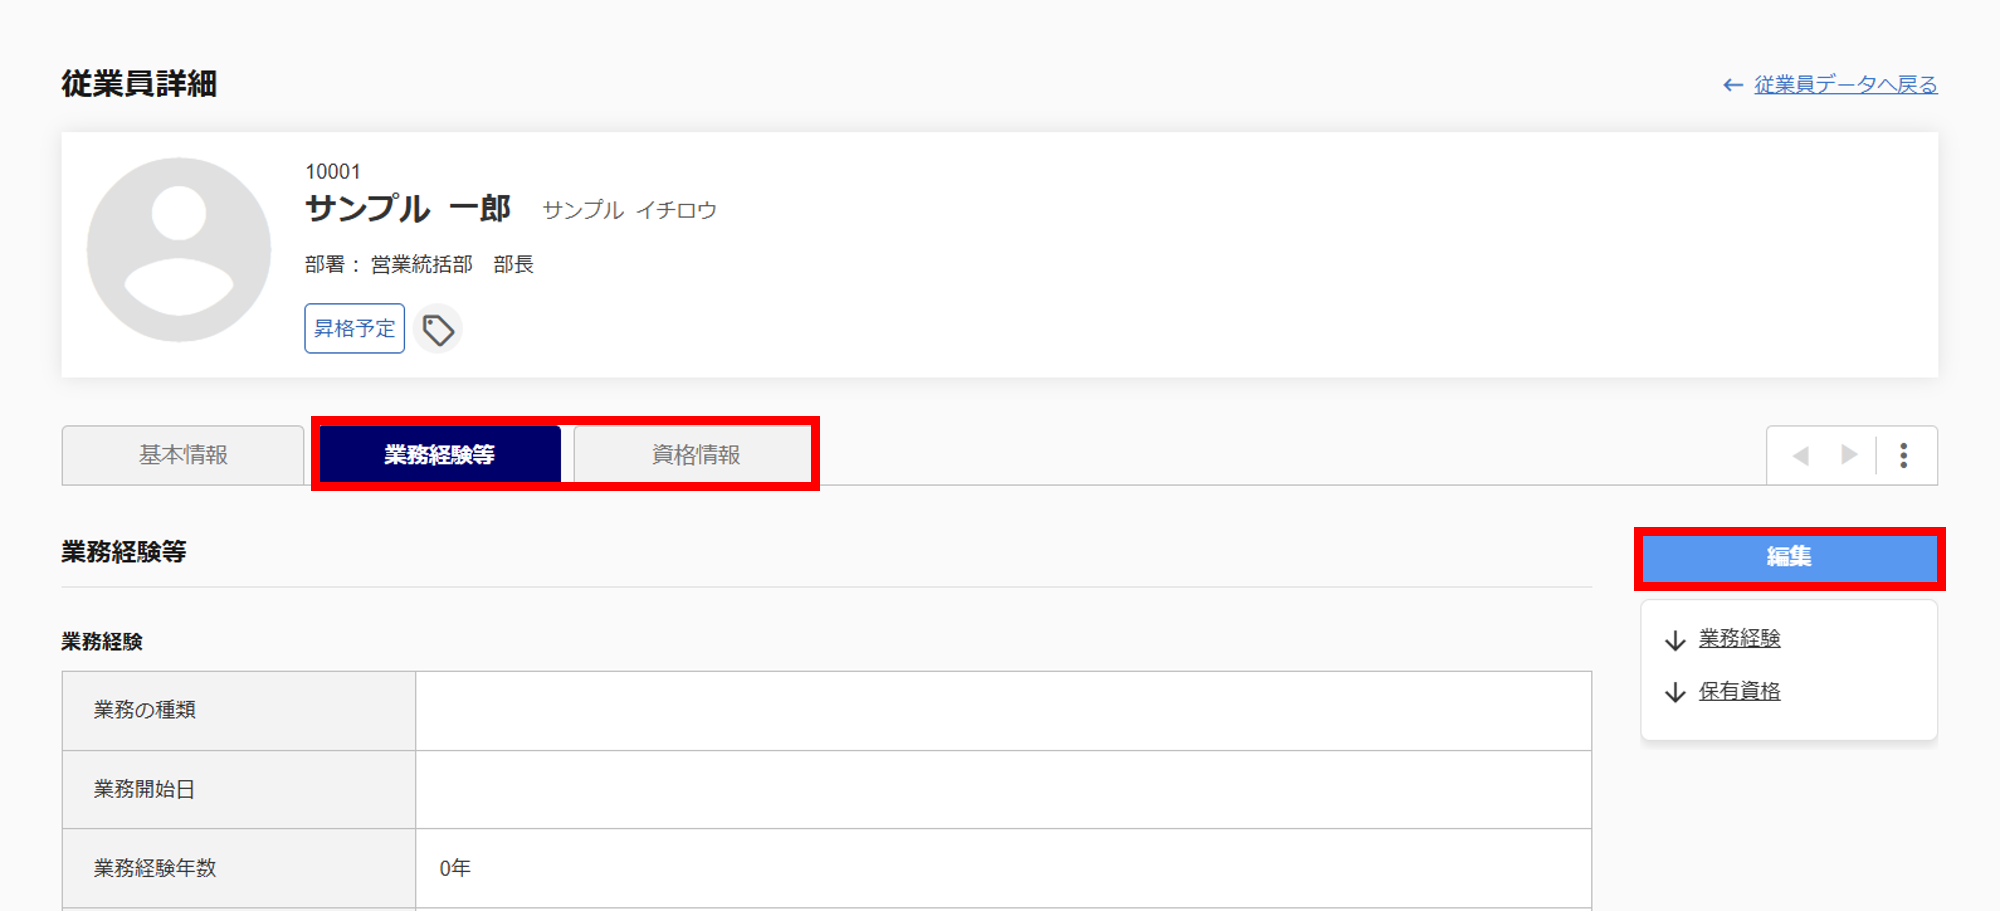Open the 資格情報 tab

pyautogui.click(x=695, y=456)
